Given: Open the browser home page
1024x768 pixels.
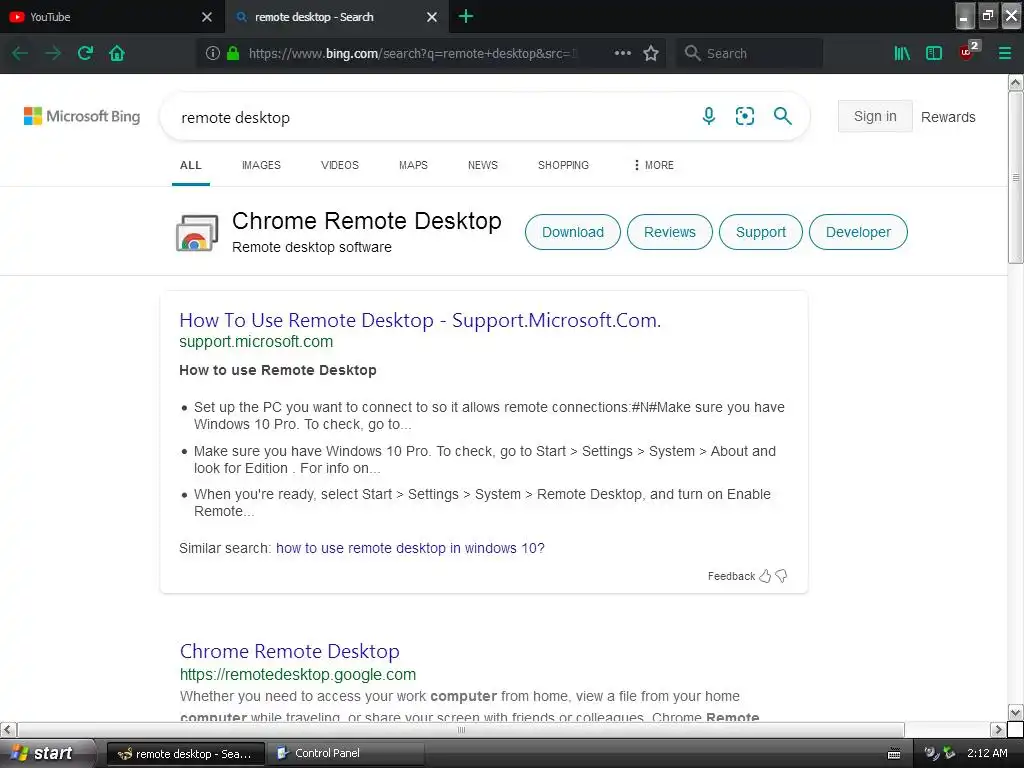Looking at the screenshot, I should pos(117,54).
